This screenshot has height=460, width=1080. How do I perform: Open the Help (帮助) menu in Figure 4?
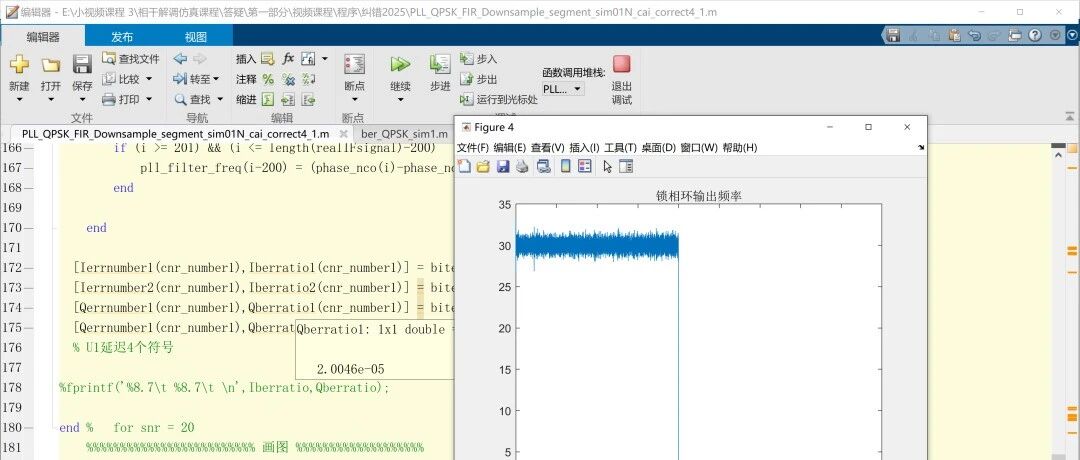click(740, 147)
